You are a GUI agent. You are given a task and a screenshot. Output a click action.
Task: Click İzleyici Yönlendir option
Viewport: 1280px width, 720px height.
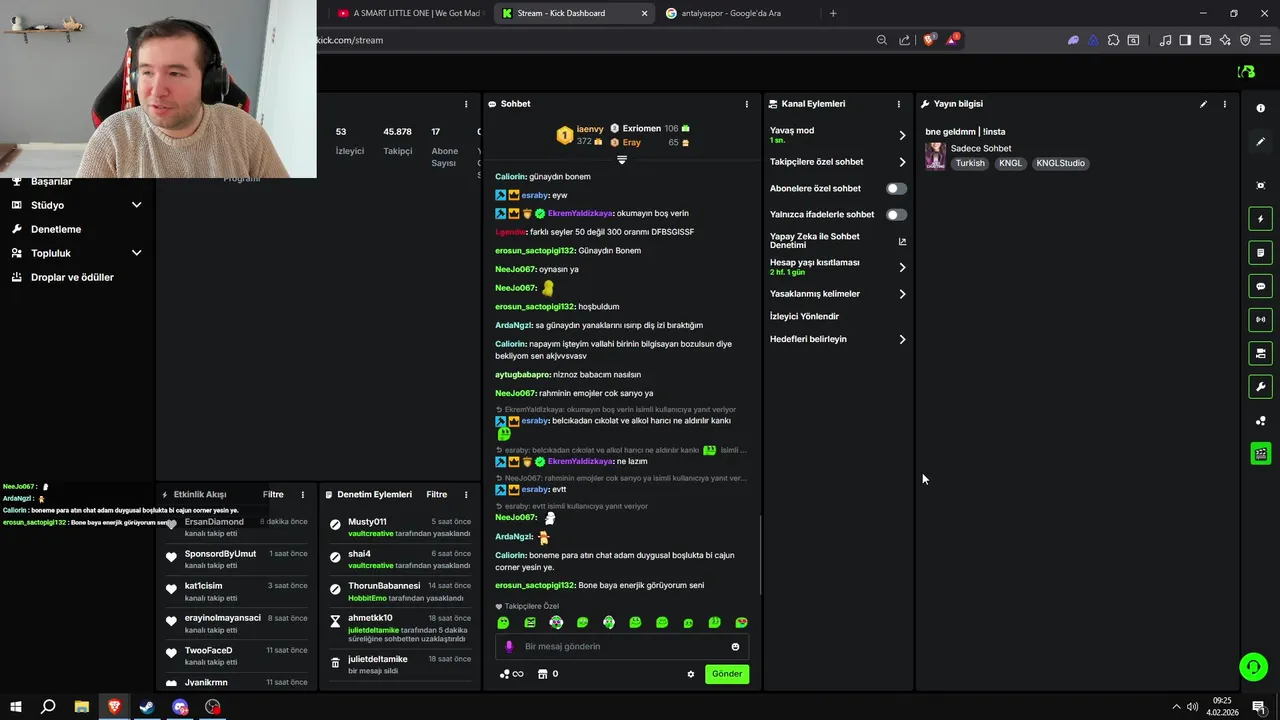click(x=804, y=316)
